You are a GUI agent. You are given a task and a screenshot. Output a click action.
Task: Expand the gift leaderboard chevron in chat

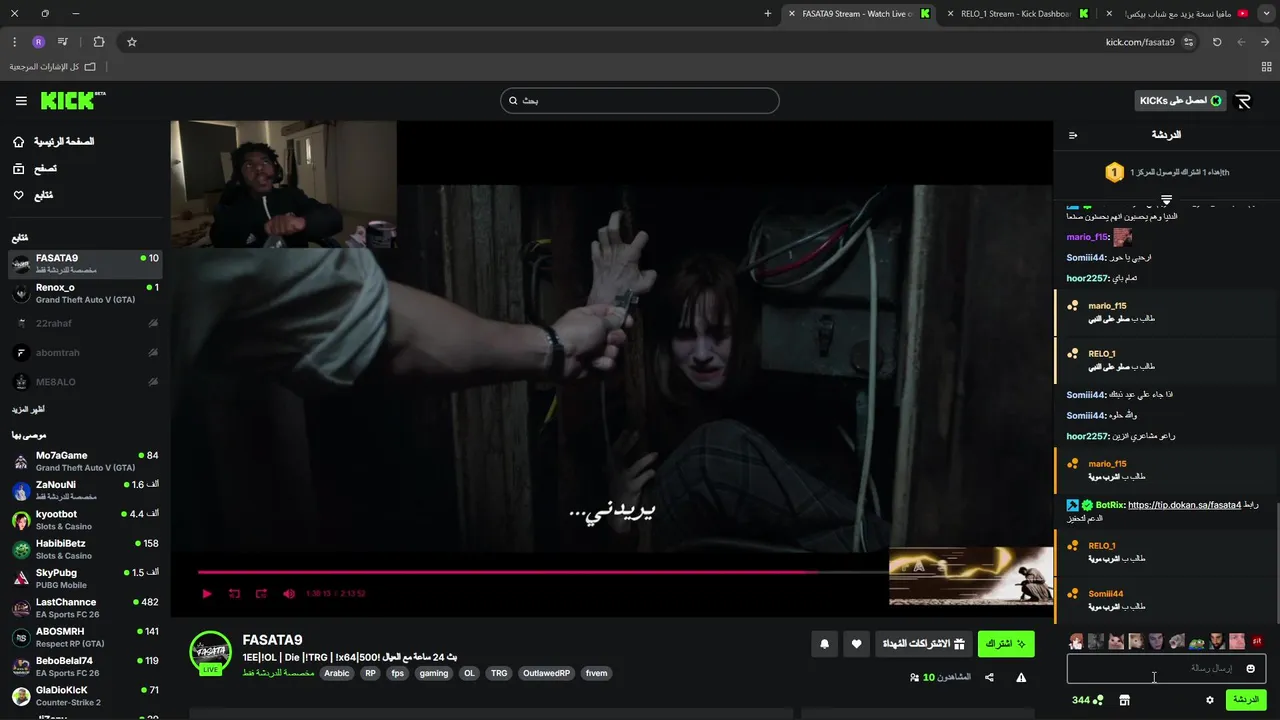pos(1166,200)
